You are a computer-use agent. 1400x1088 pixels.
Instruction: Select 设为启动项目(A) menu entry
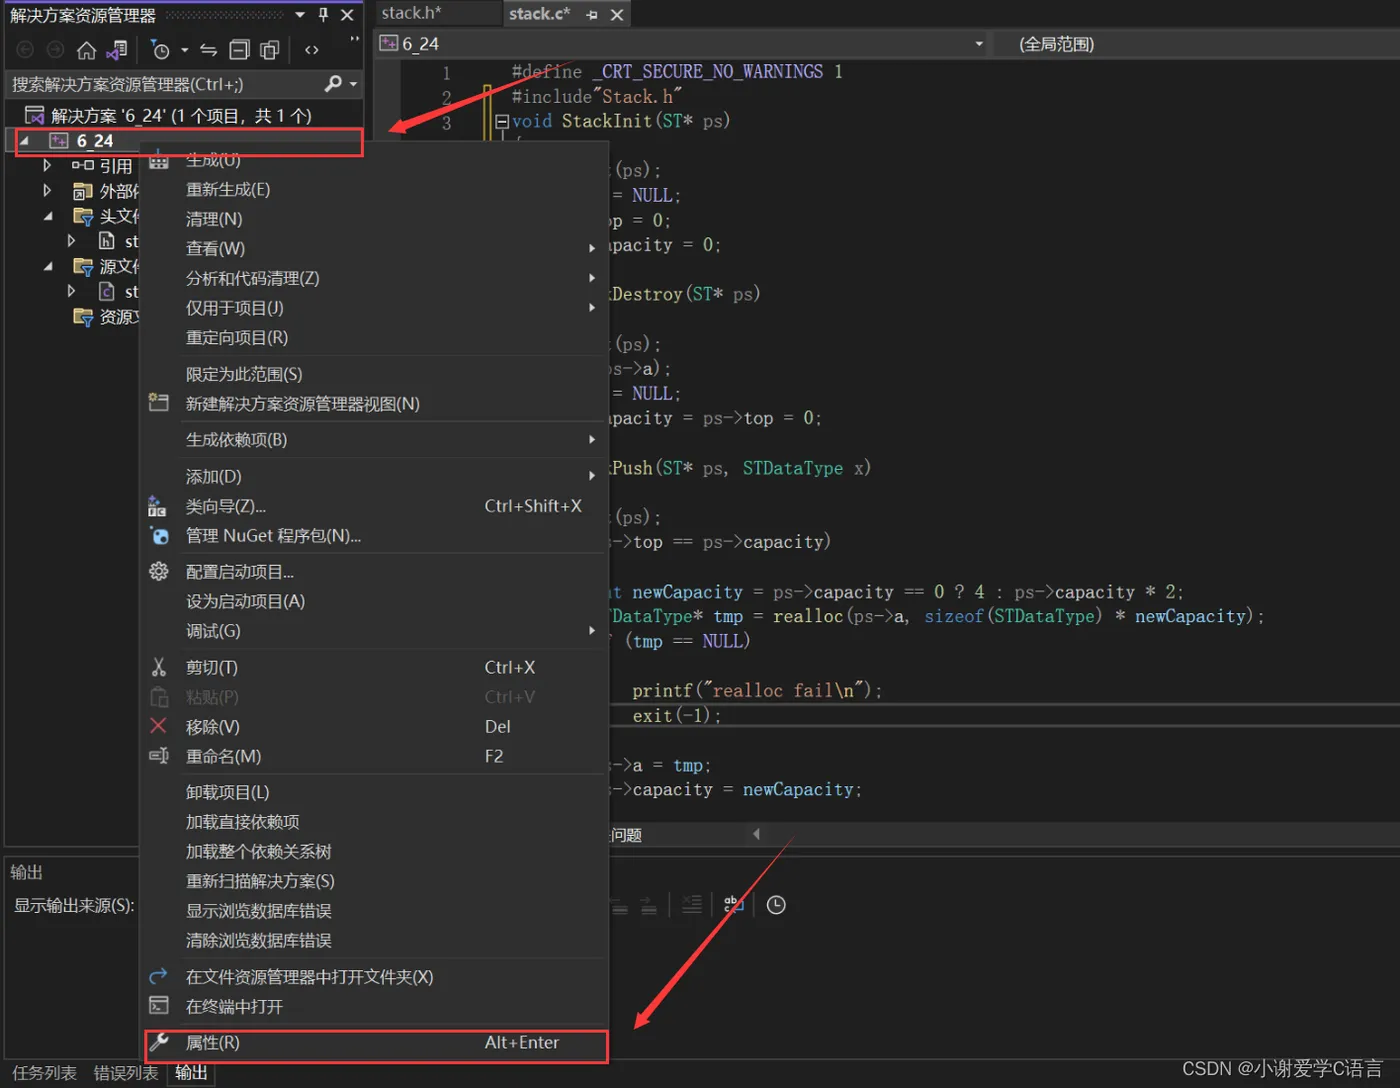pos(374,601)
